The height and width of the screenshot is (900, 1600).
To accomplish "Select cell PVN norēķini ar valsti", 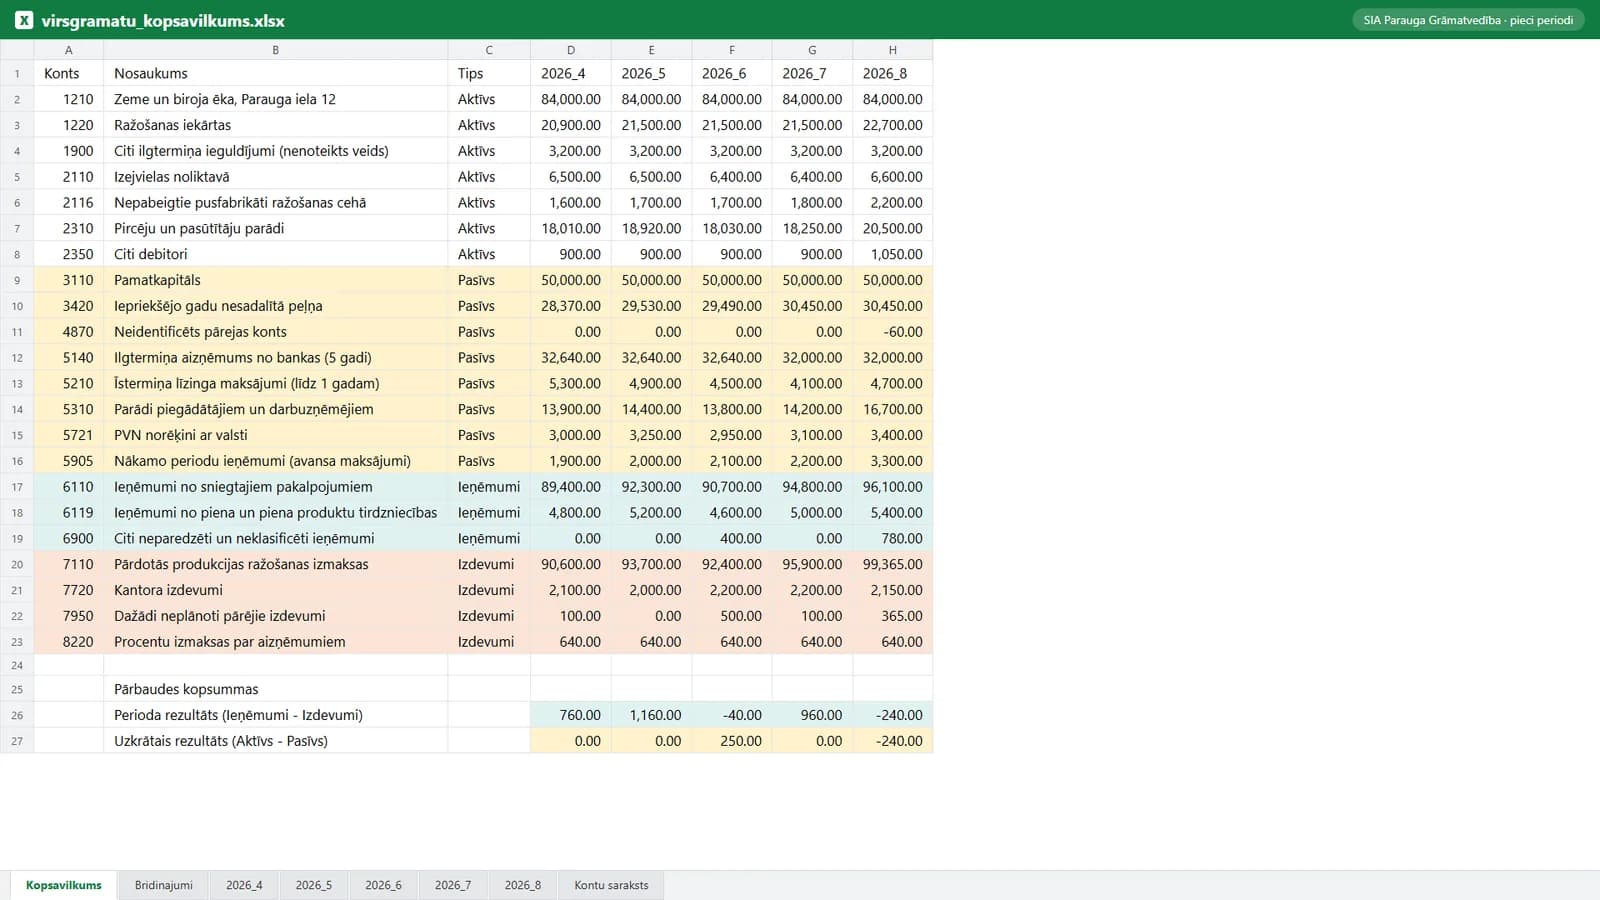I will pos(276,435).
